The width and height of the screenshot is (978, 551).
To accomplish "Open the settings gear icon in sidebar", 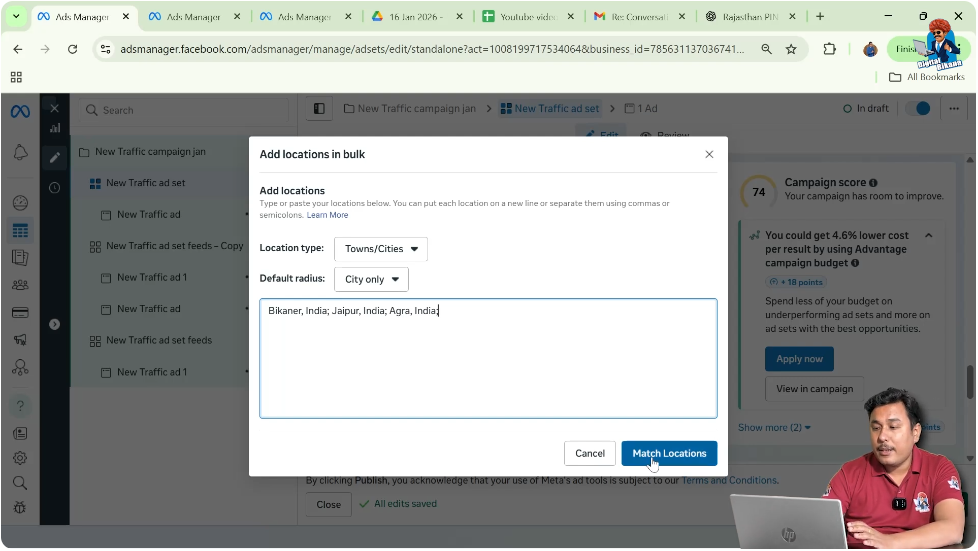I will pos(20,458).
